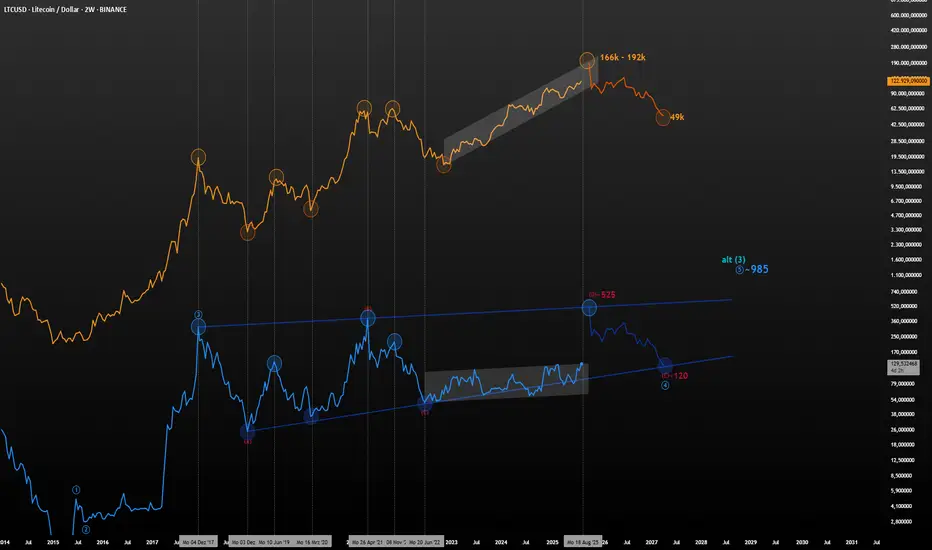Click the 250,000000 price scale label
Screen dimensions: 932x550
(x=904, y=336)
